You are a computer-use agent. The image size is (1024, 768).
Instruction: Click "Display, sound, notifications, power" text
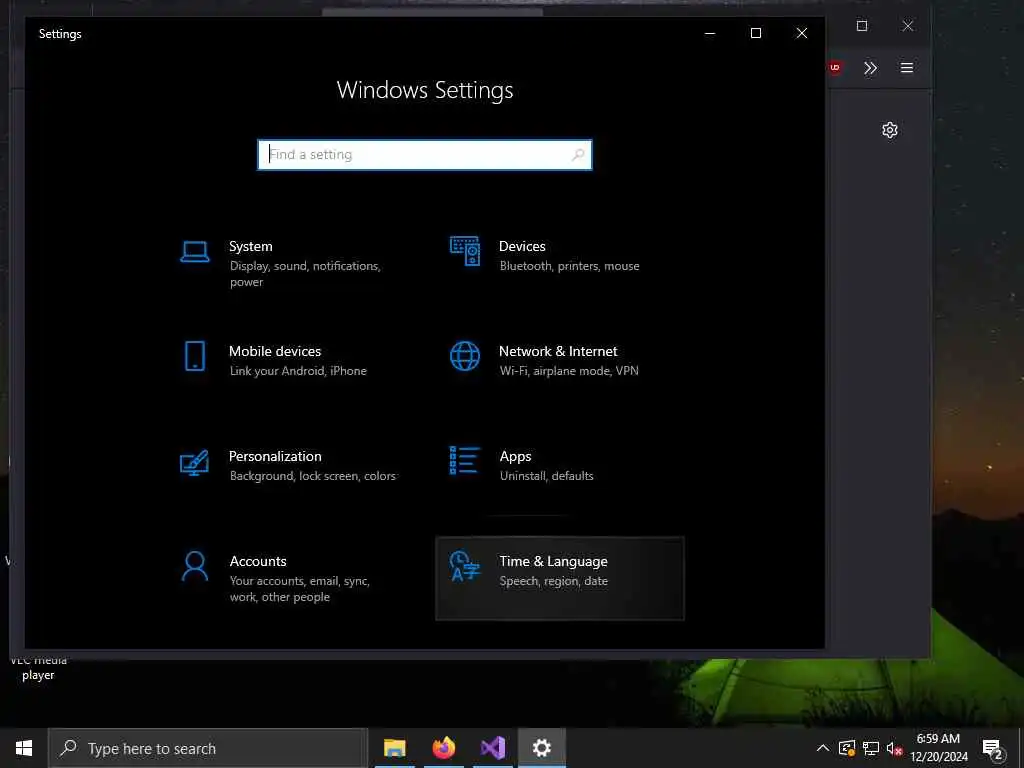tap(305, 274)
